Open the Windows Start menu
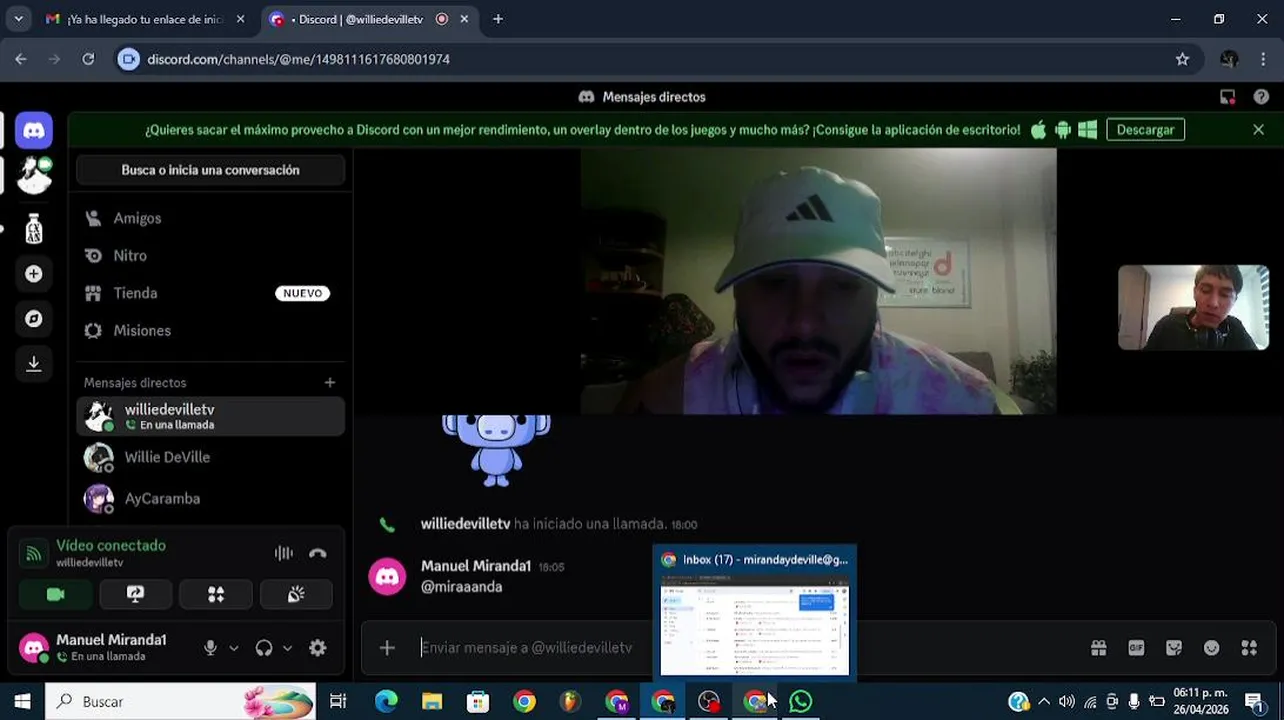Image resolution: width=1284 pixels, height=720 pixels. (22, 701)
